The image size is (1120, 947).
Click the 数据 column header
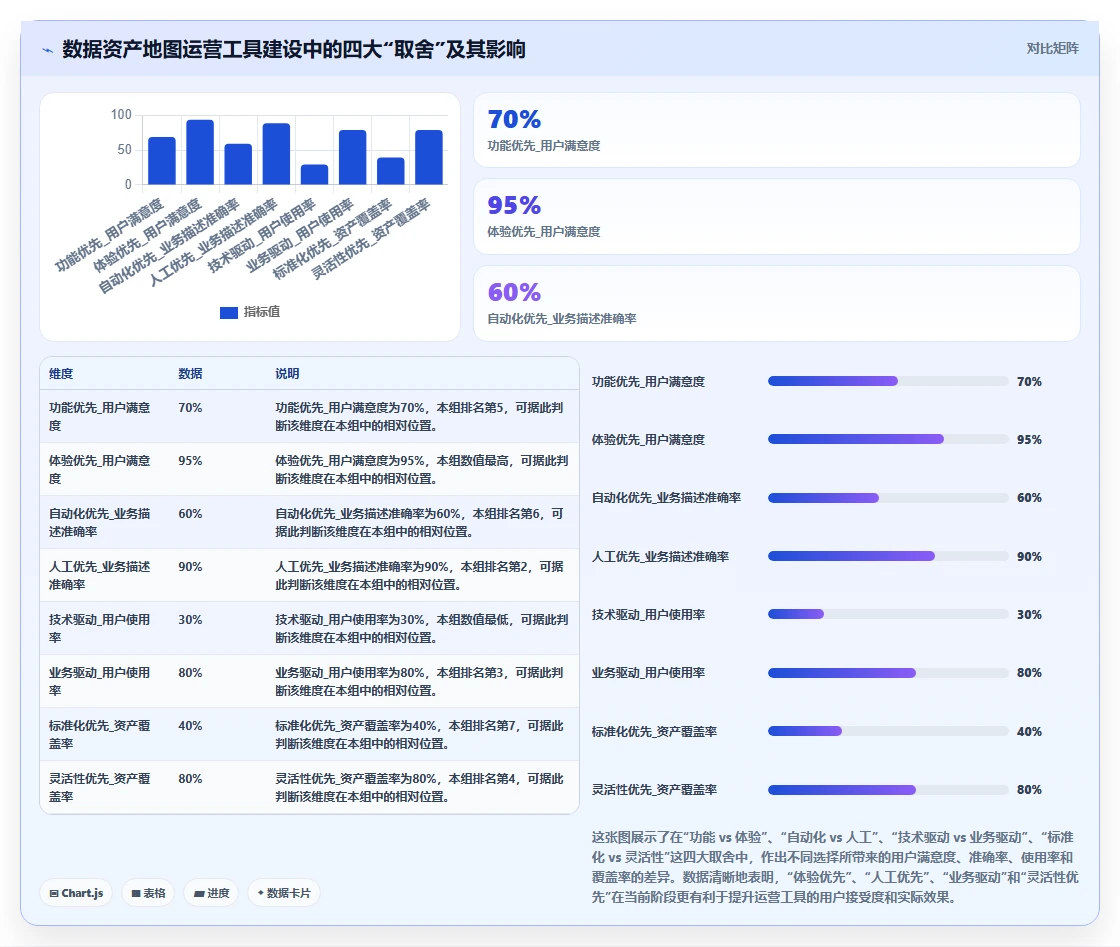[190, 374]
